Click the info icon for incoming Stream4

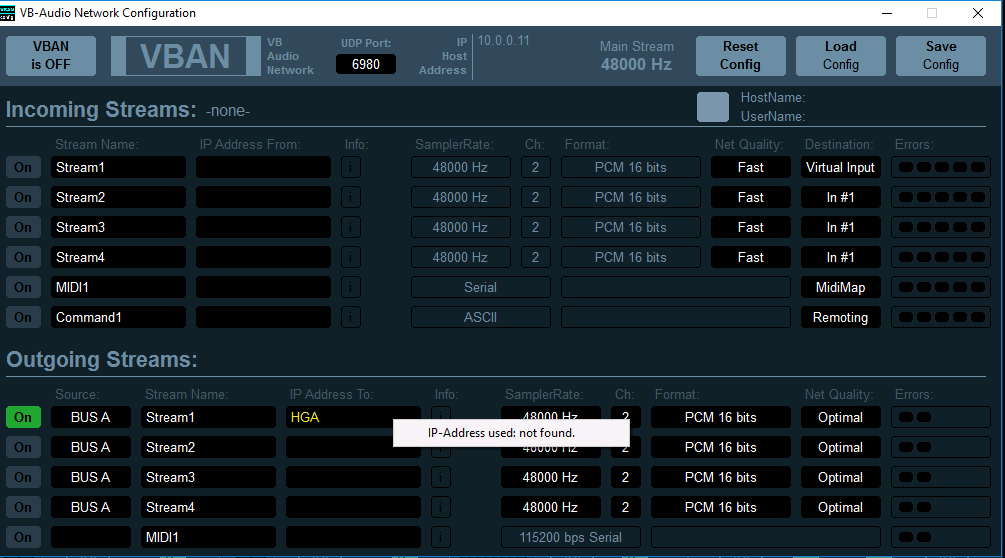(351, 258)
